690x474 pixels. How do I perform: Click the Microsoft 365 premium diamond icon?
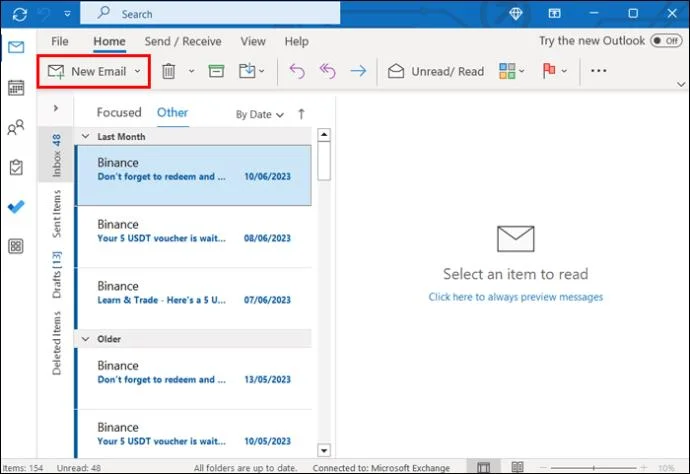coord(516,14)
